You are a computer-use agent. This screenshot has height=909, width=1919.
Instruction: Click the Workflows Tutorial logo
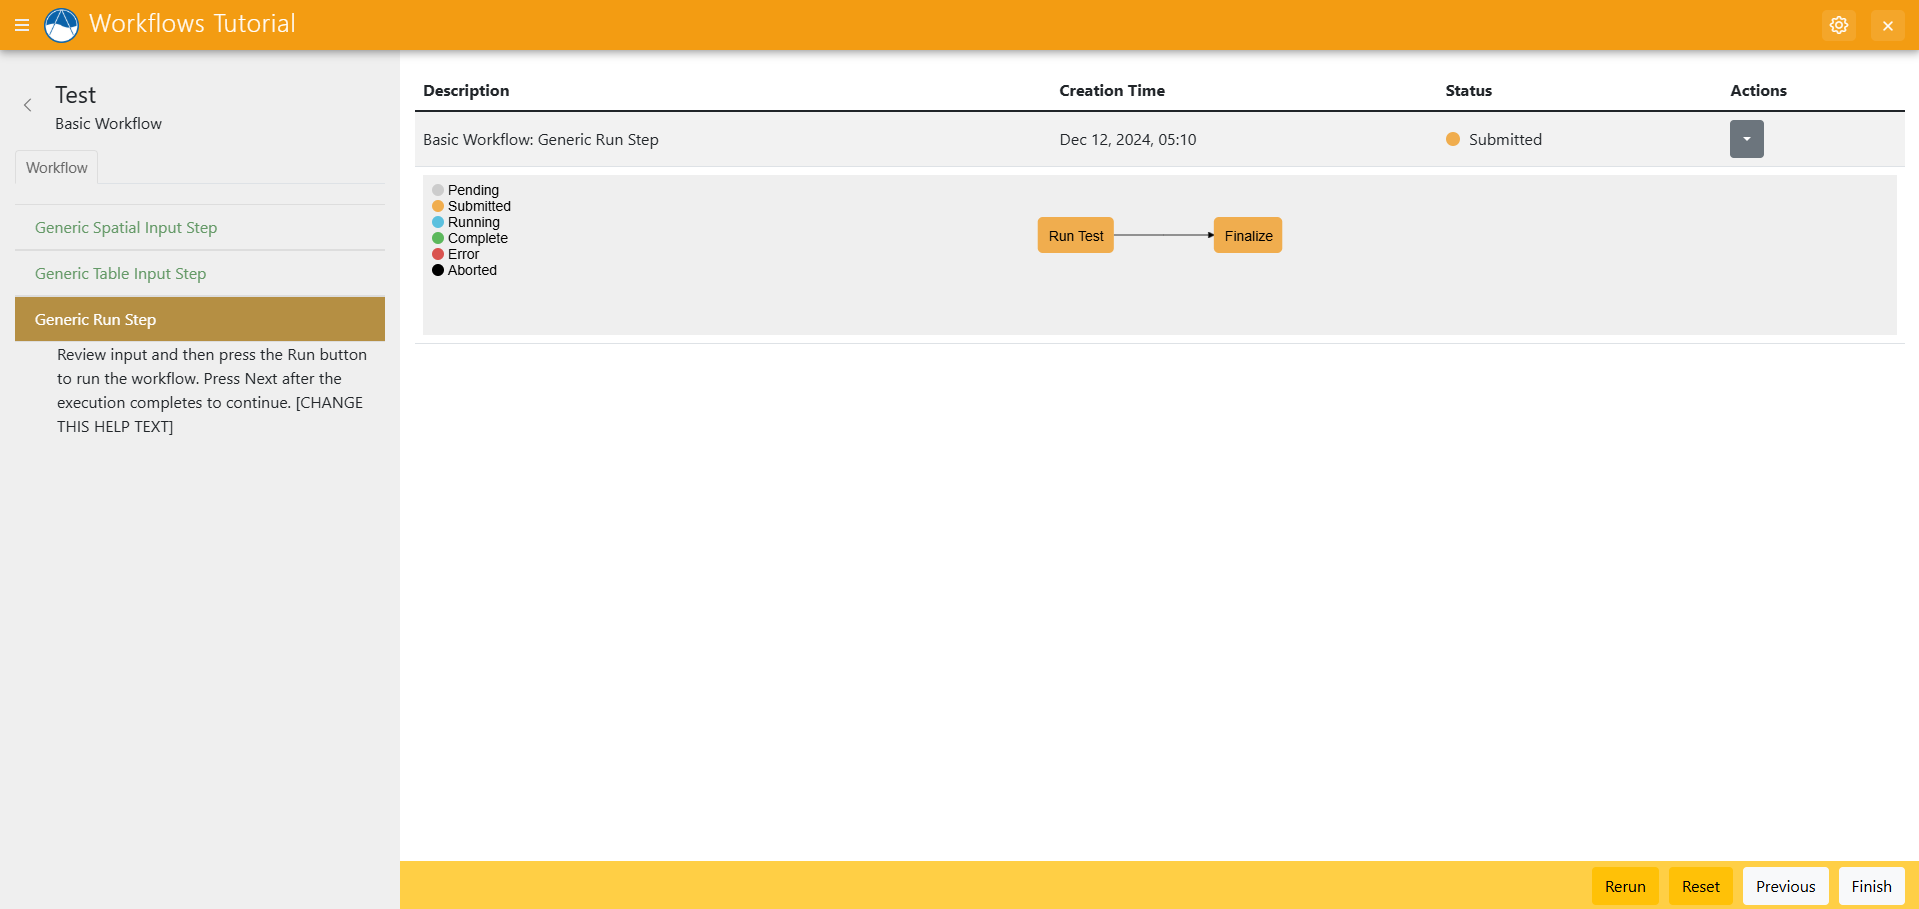point(61,25)
